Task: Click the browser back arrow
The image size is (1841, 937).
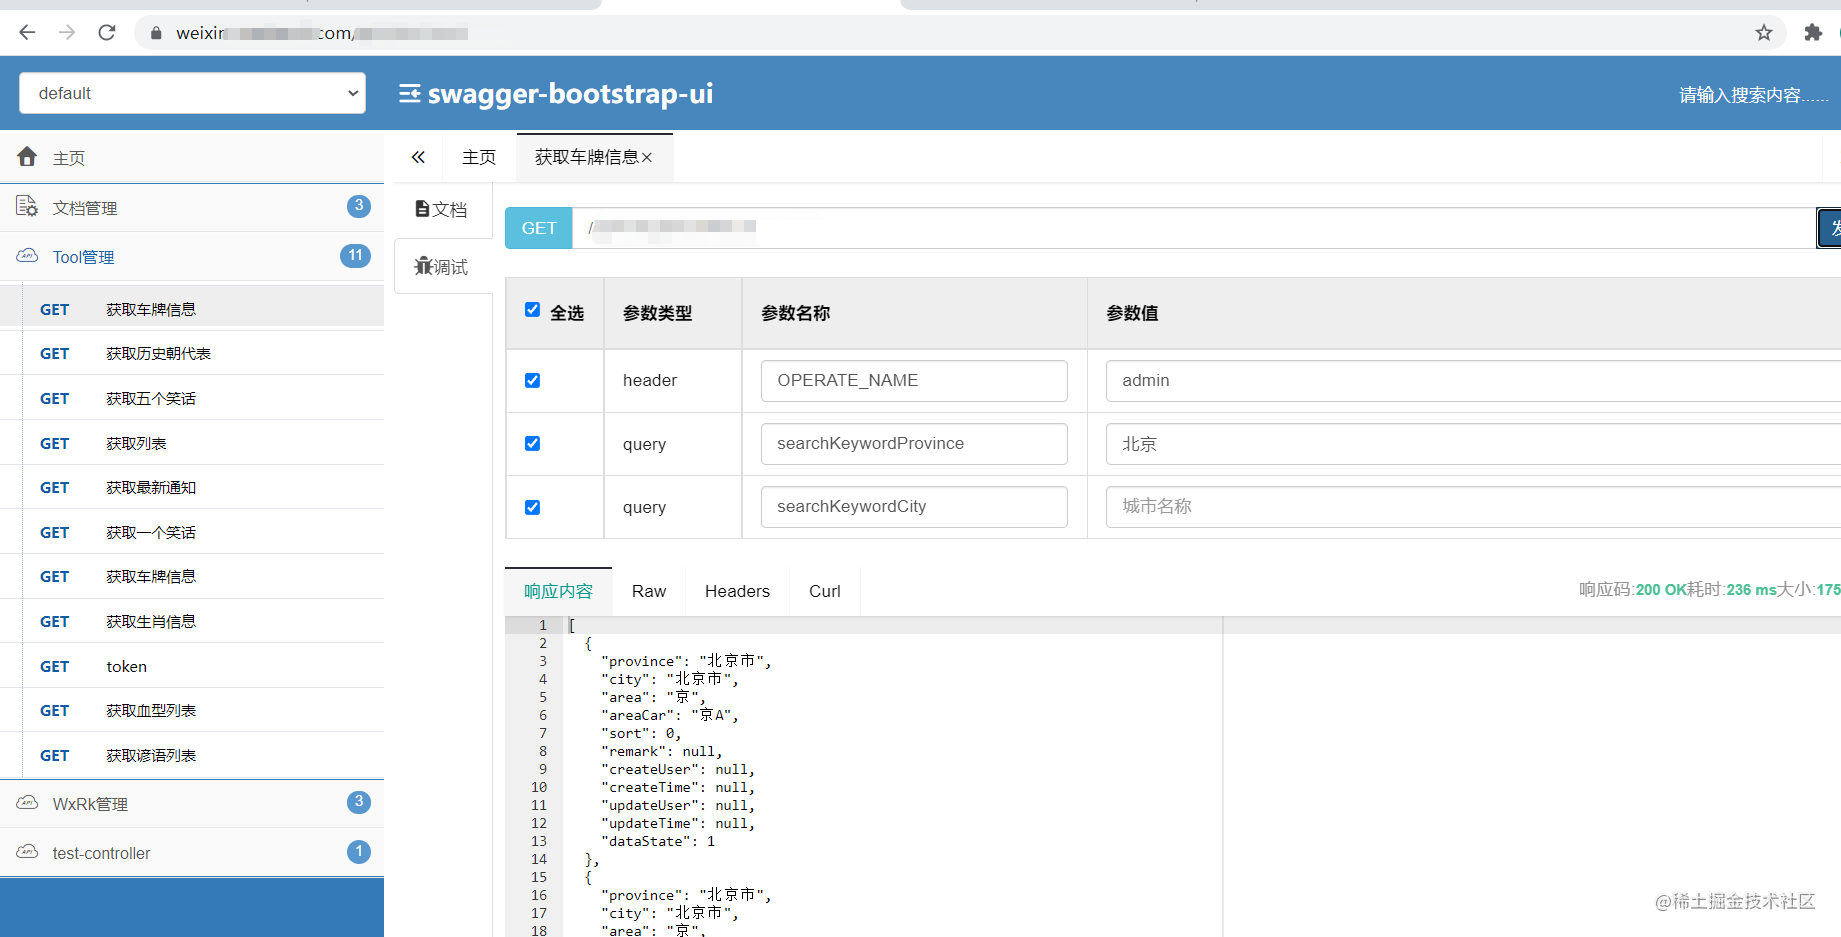Action: pos(27,33)
